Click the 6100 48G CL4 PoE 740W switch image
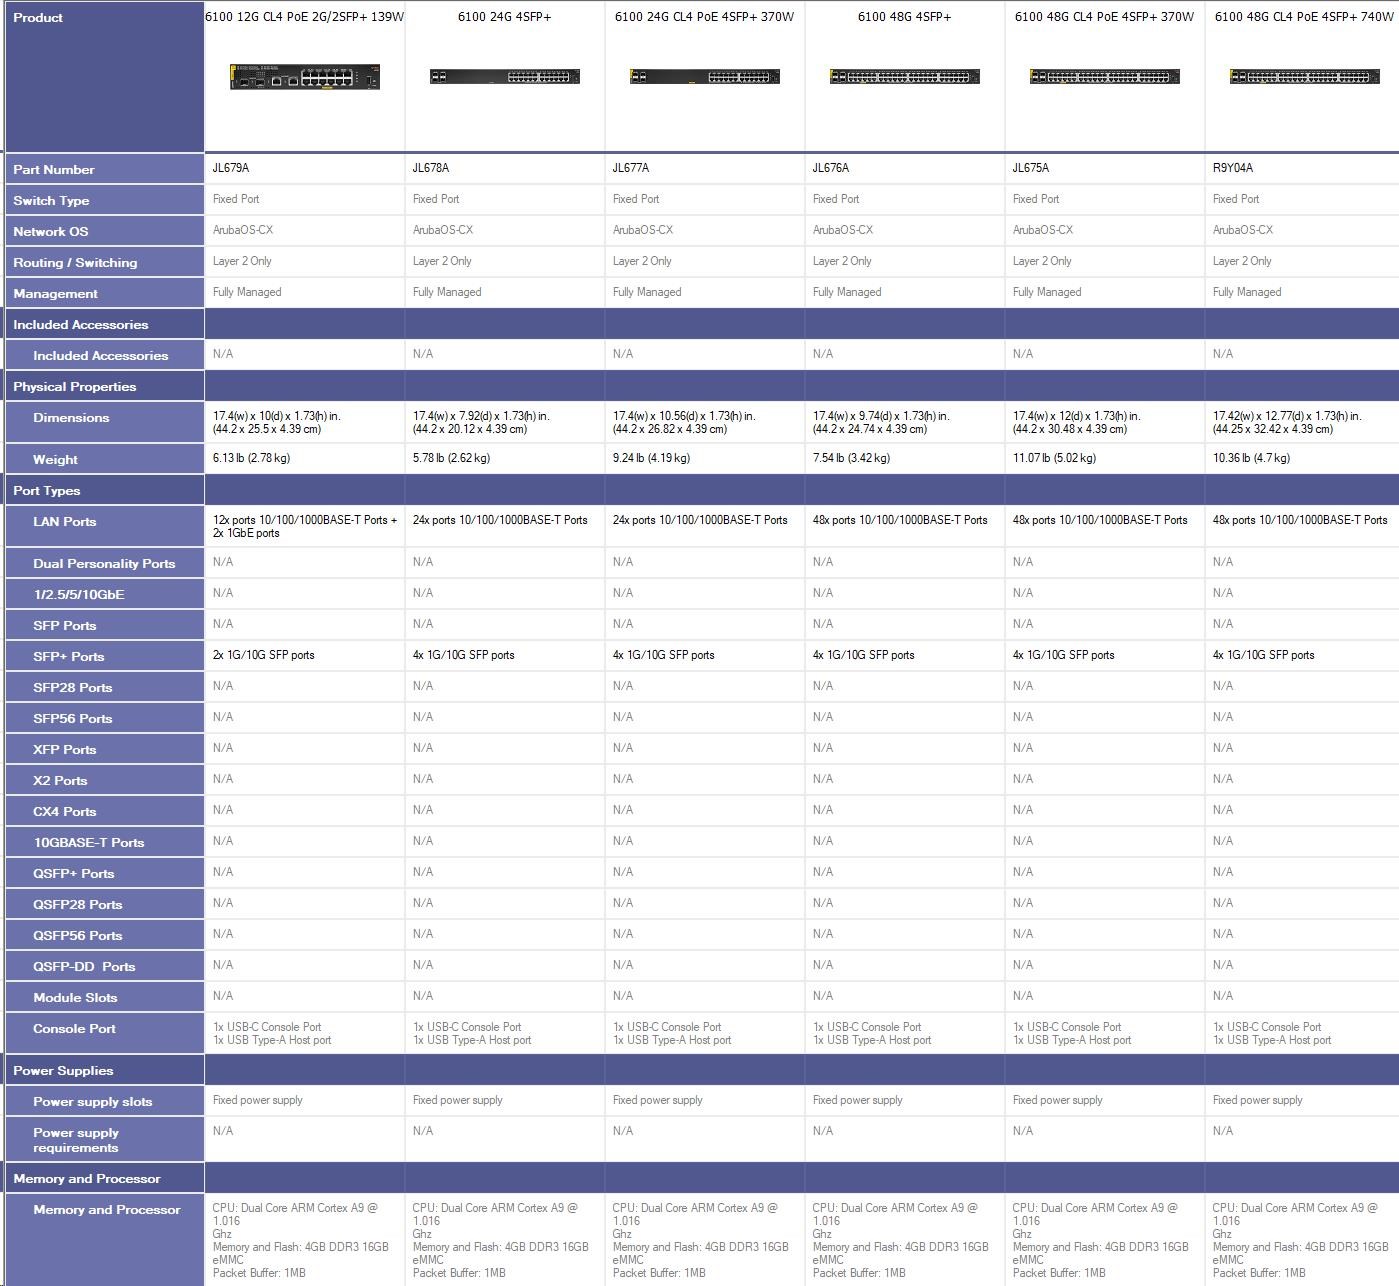1399x1286 pixels. click(x=1304, y=77)
